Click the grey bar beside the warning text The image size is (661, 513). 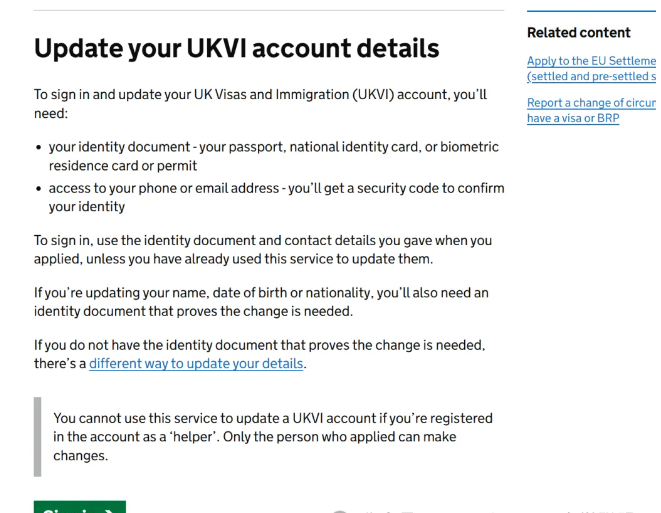coord(38,437)
